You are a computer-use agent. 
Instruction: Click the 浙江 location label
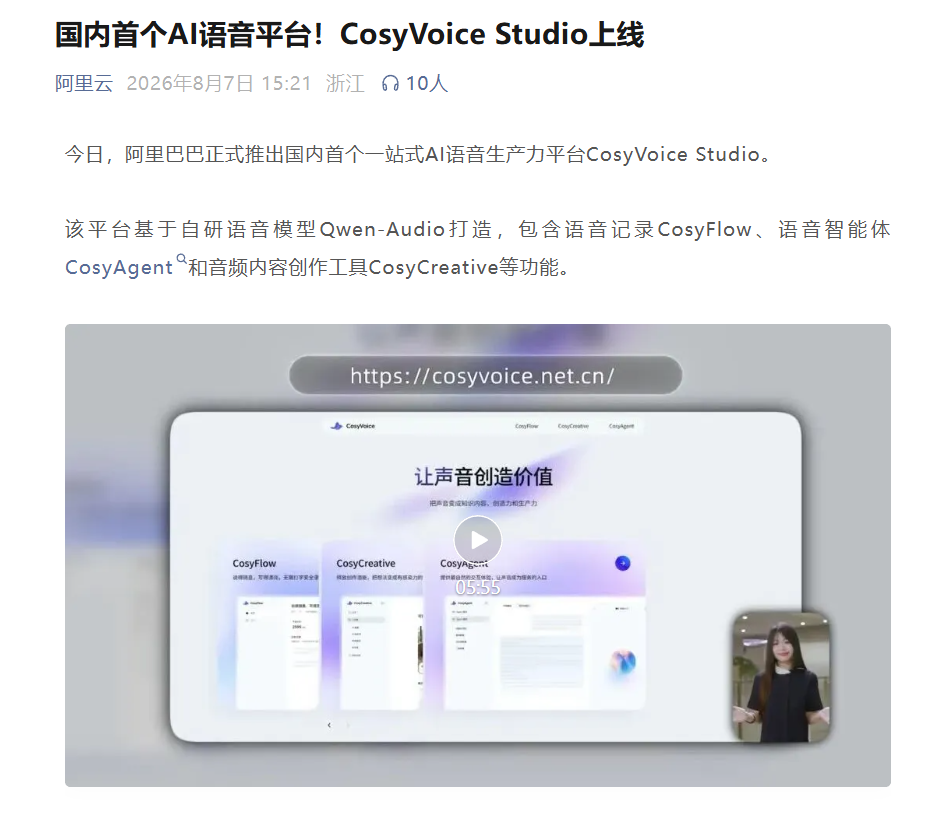click(x=345, y=83)
